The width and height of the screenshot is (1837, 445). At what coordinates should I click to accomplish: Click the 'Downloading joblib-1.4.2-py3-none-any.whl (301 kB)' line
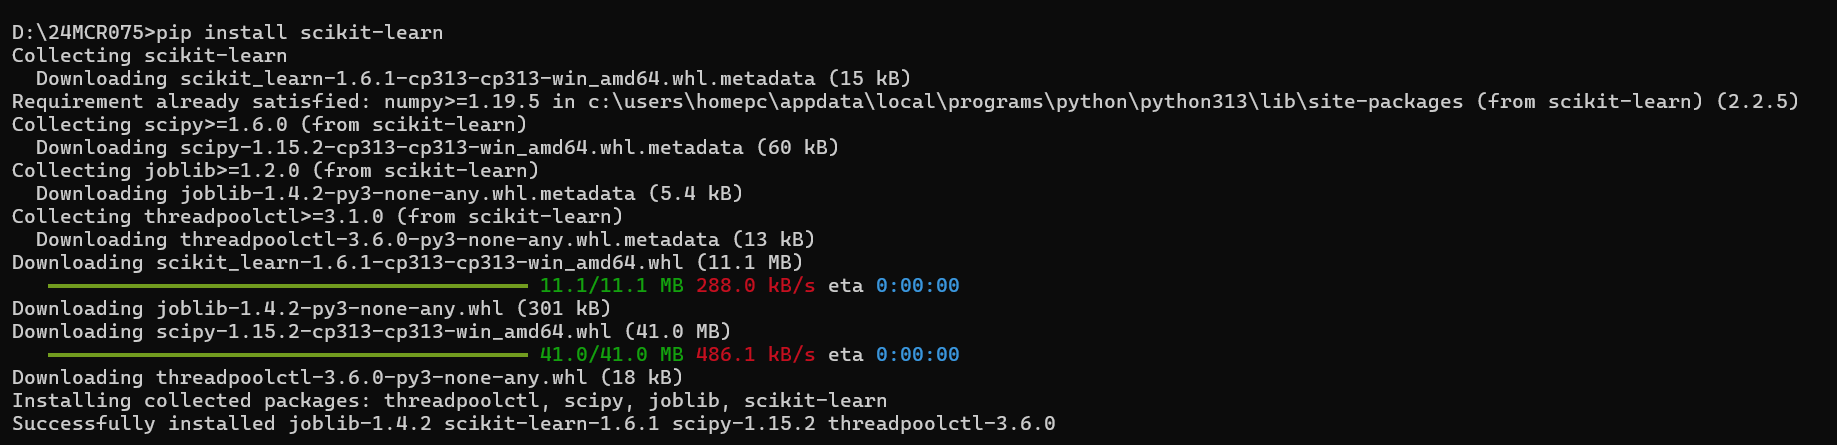[311, 308]
